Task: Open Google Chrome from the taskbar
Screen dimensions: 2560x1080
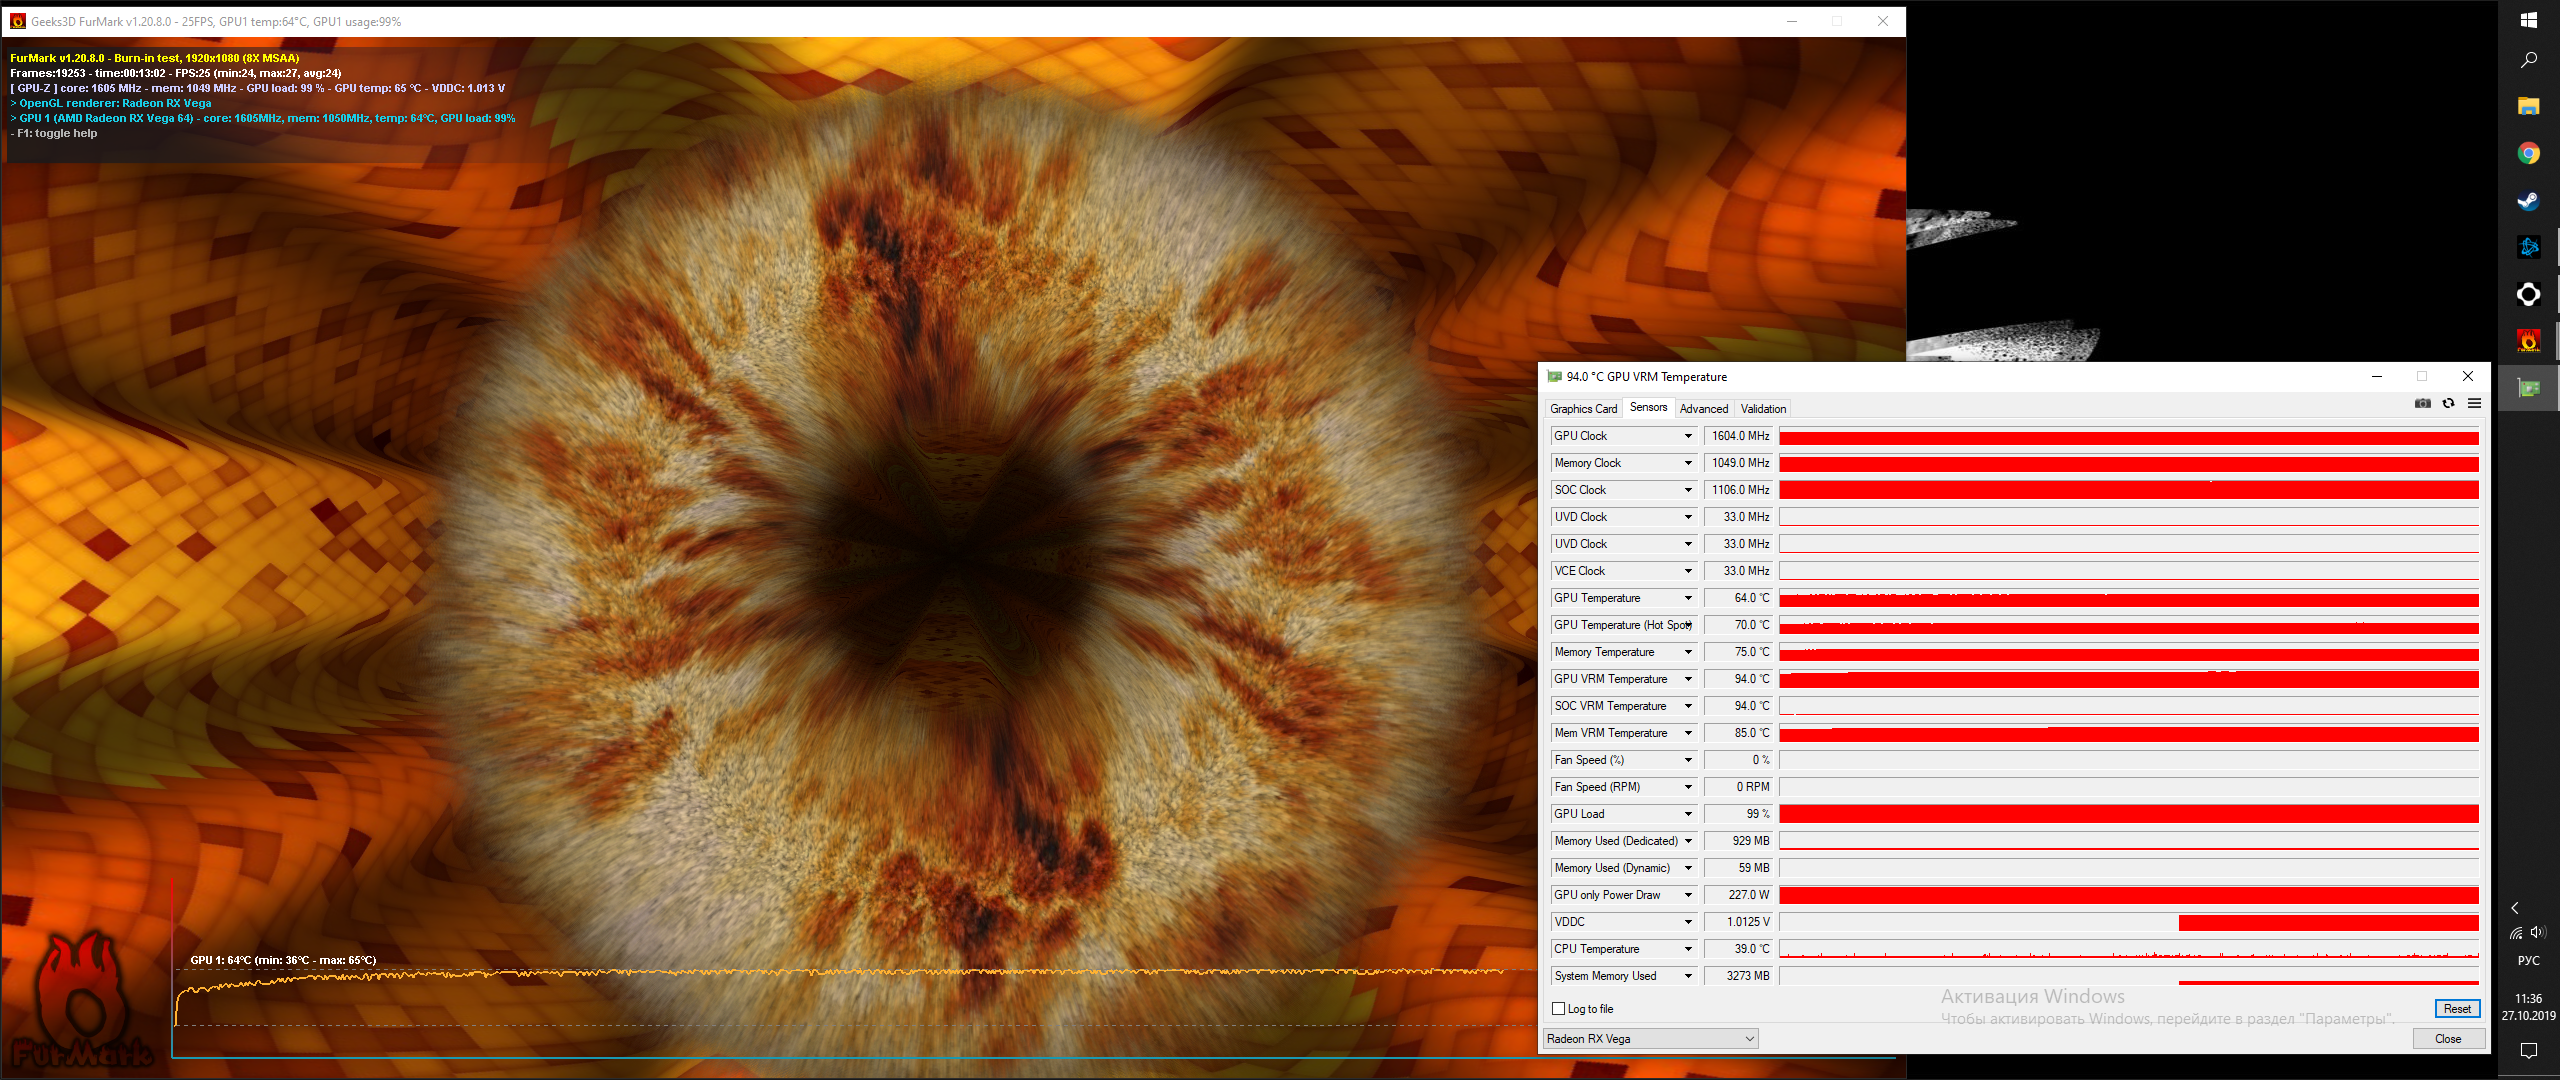Action: point(2528,153)
